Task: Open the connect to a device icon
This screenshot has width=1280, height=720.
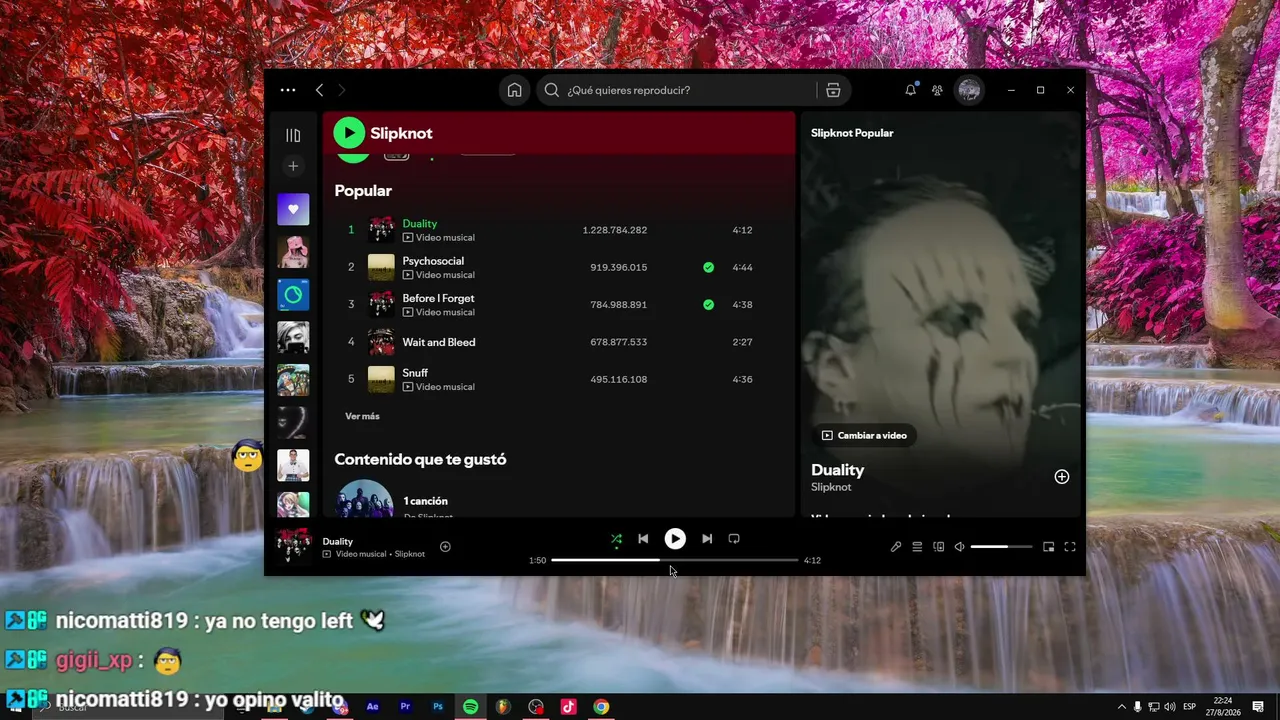Action: pos(938,547)
